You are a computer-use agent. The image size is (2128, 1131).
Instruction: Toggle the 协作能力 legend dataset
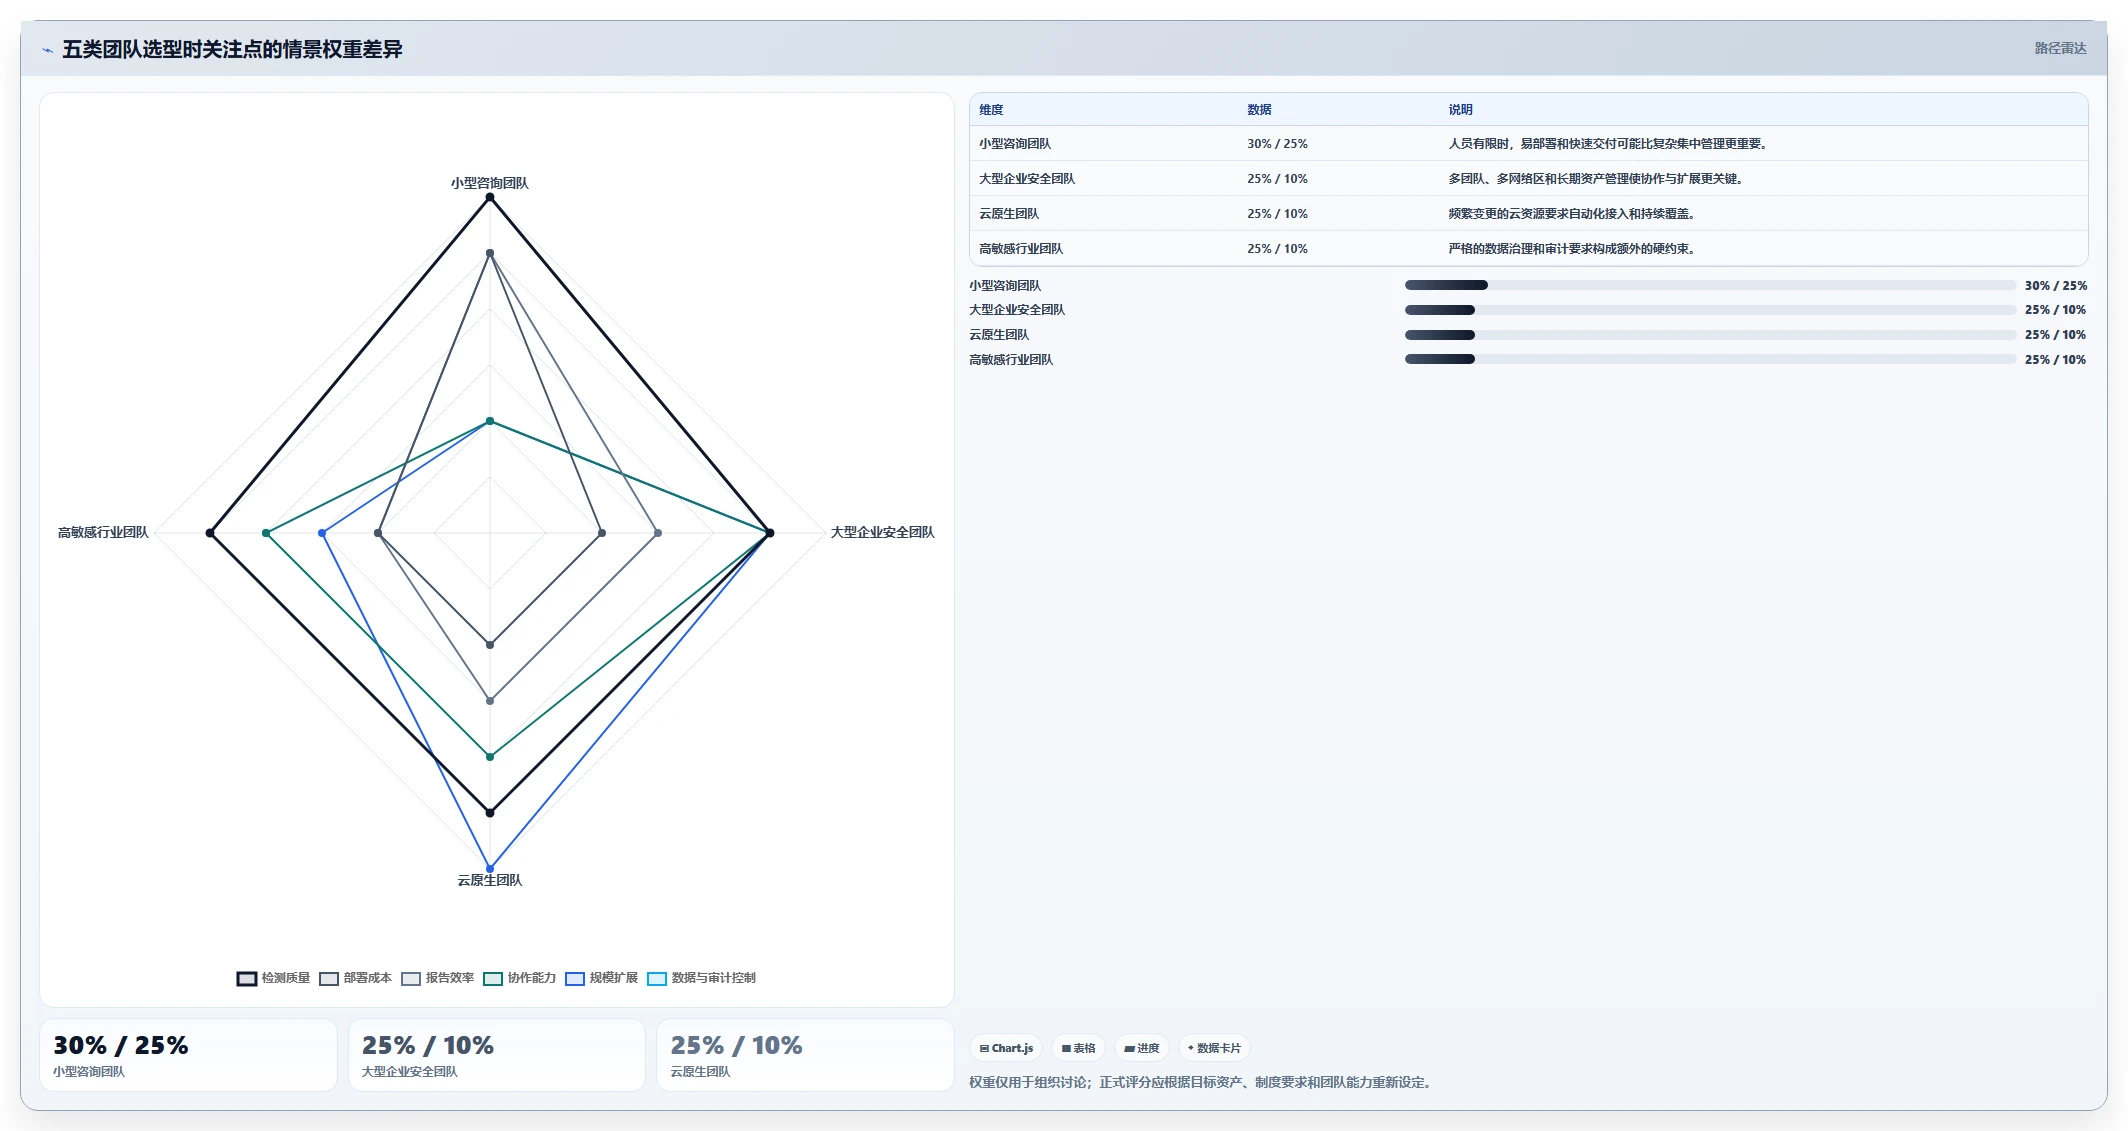[x=519, y=978]
